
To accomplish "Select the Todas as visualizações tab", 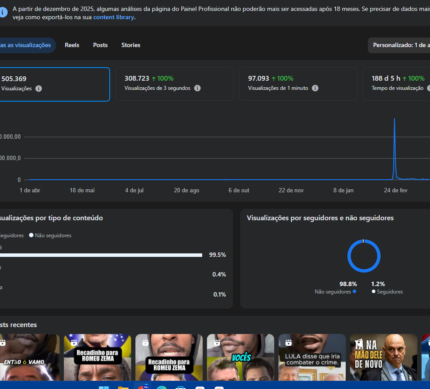I will click(27, 45).
